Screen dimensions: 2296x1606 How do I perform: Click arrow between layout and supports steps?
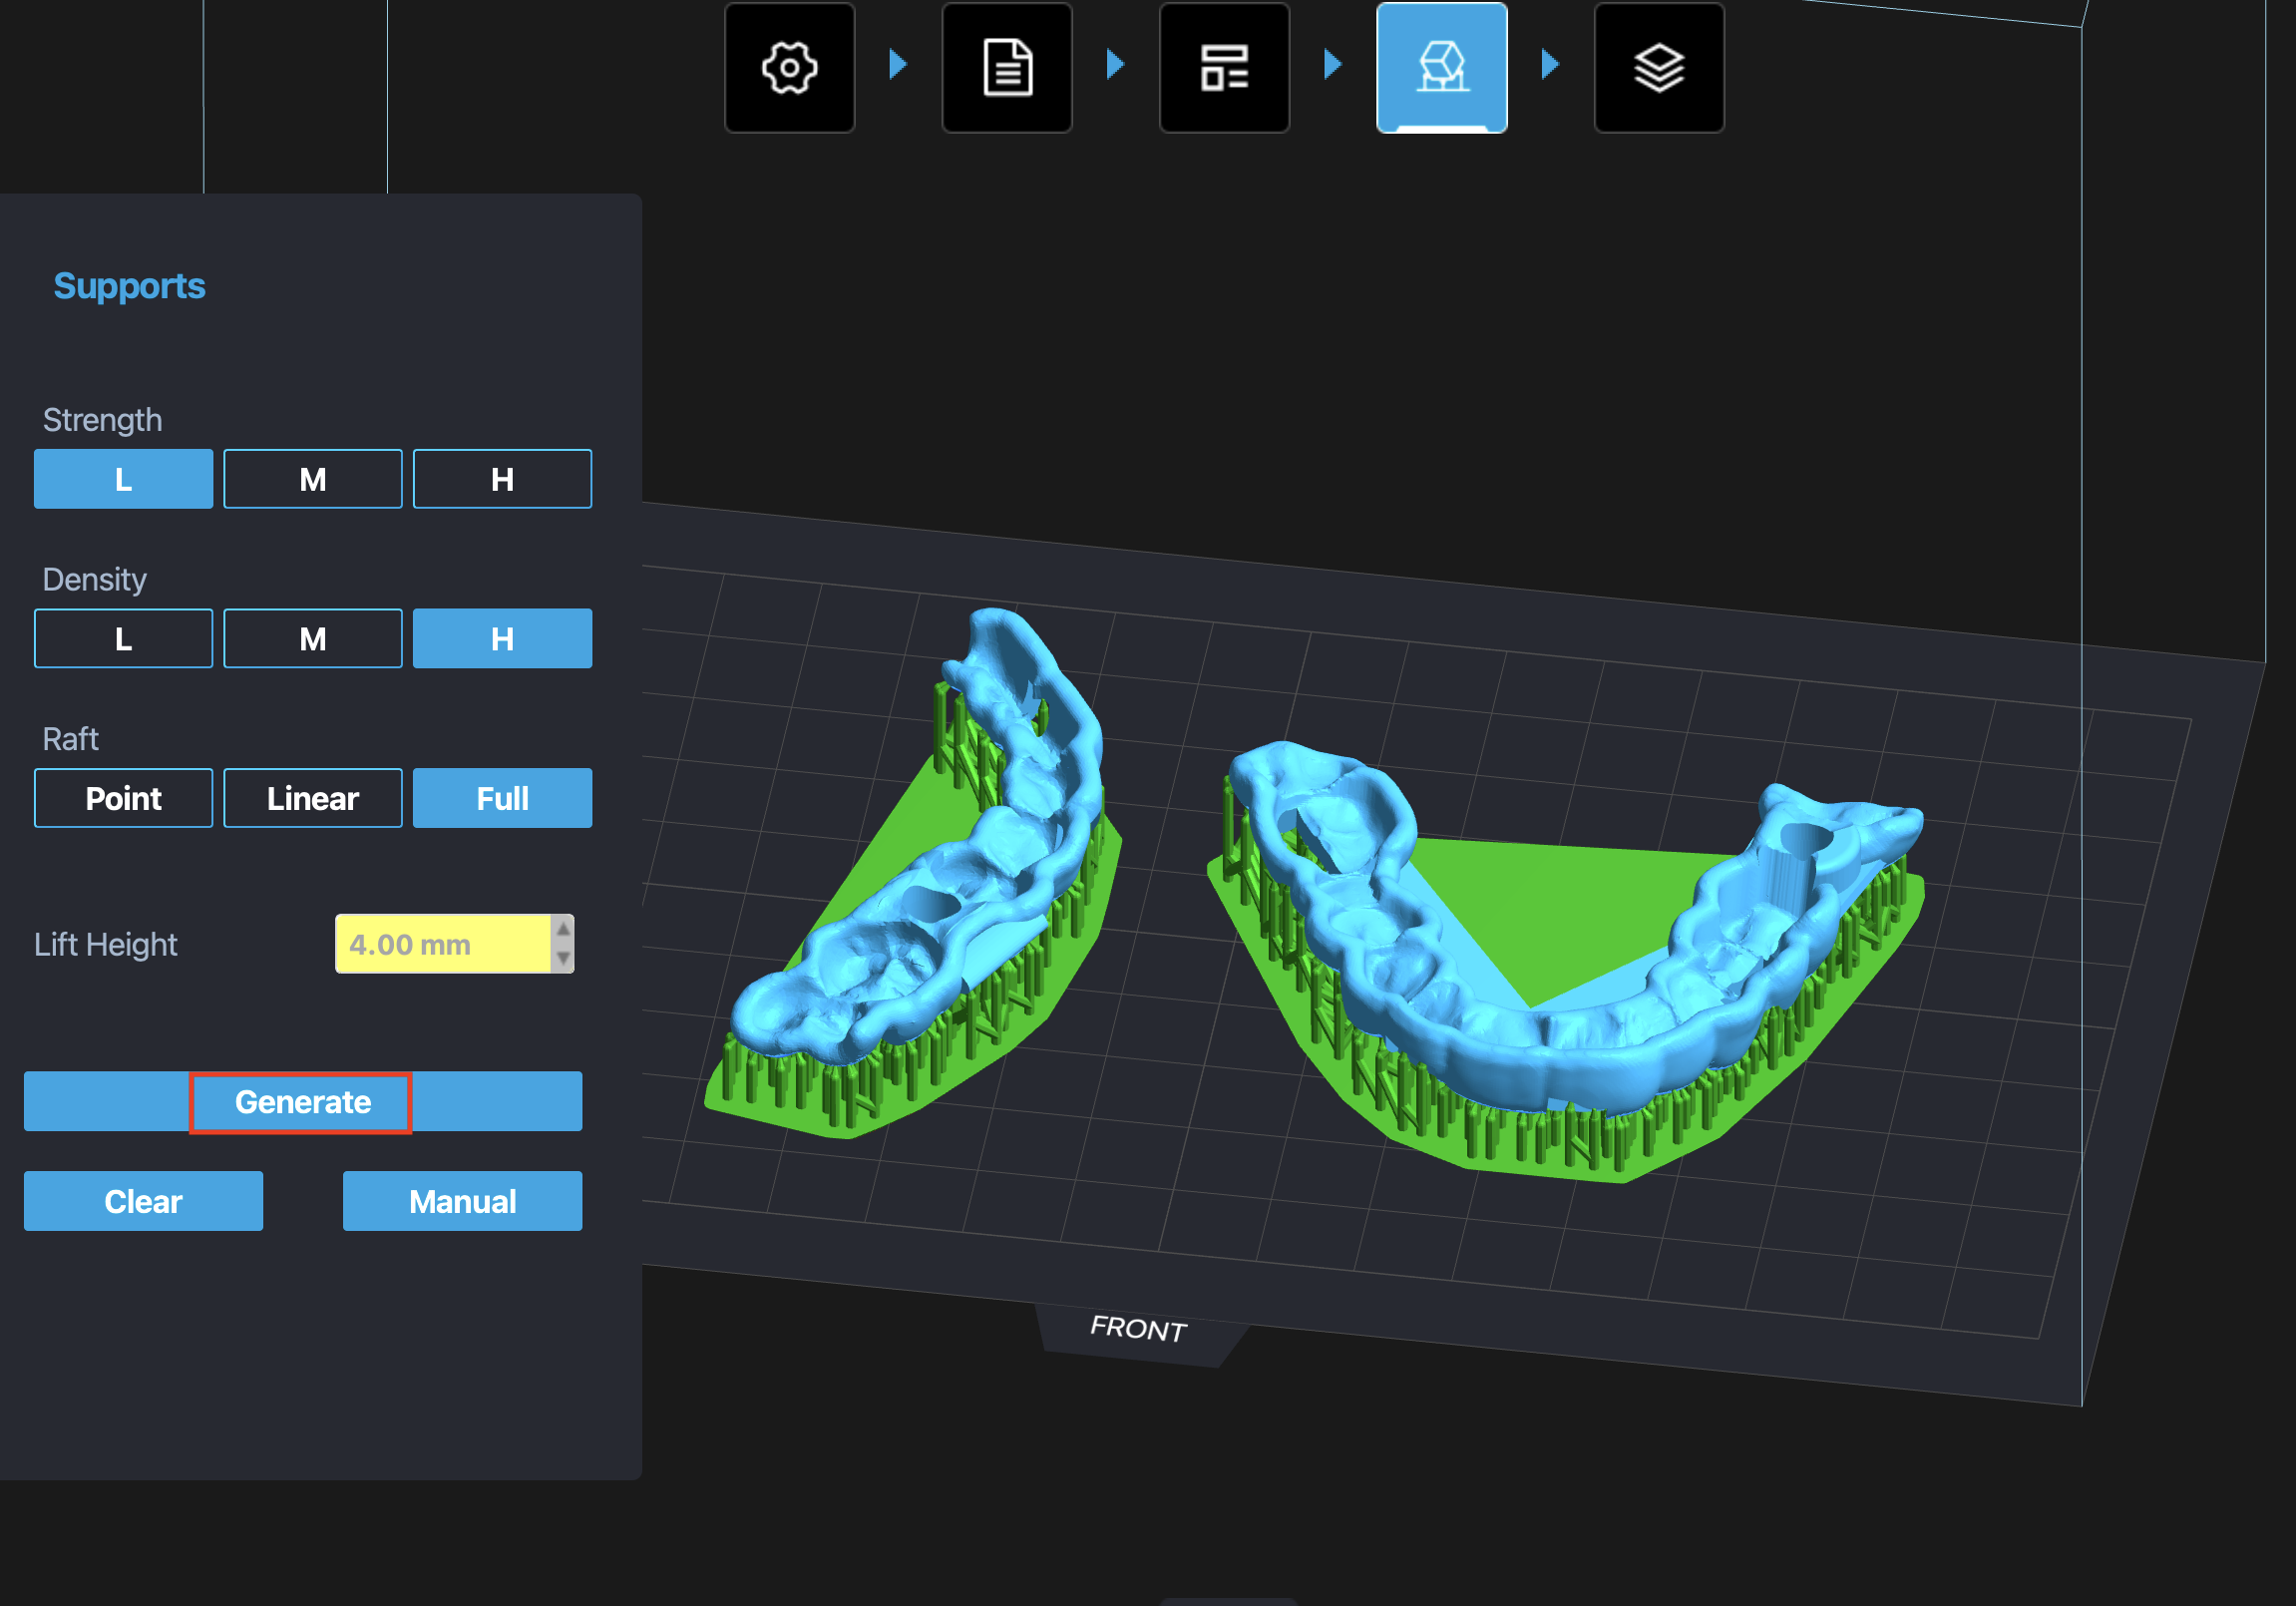point(1332,65)
